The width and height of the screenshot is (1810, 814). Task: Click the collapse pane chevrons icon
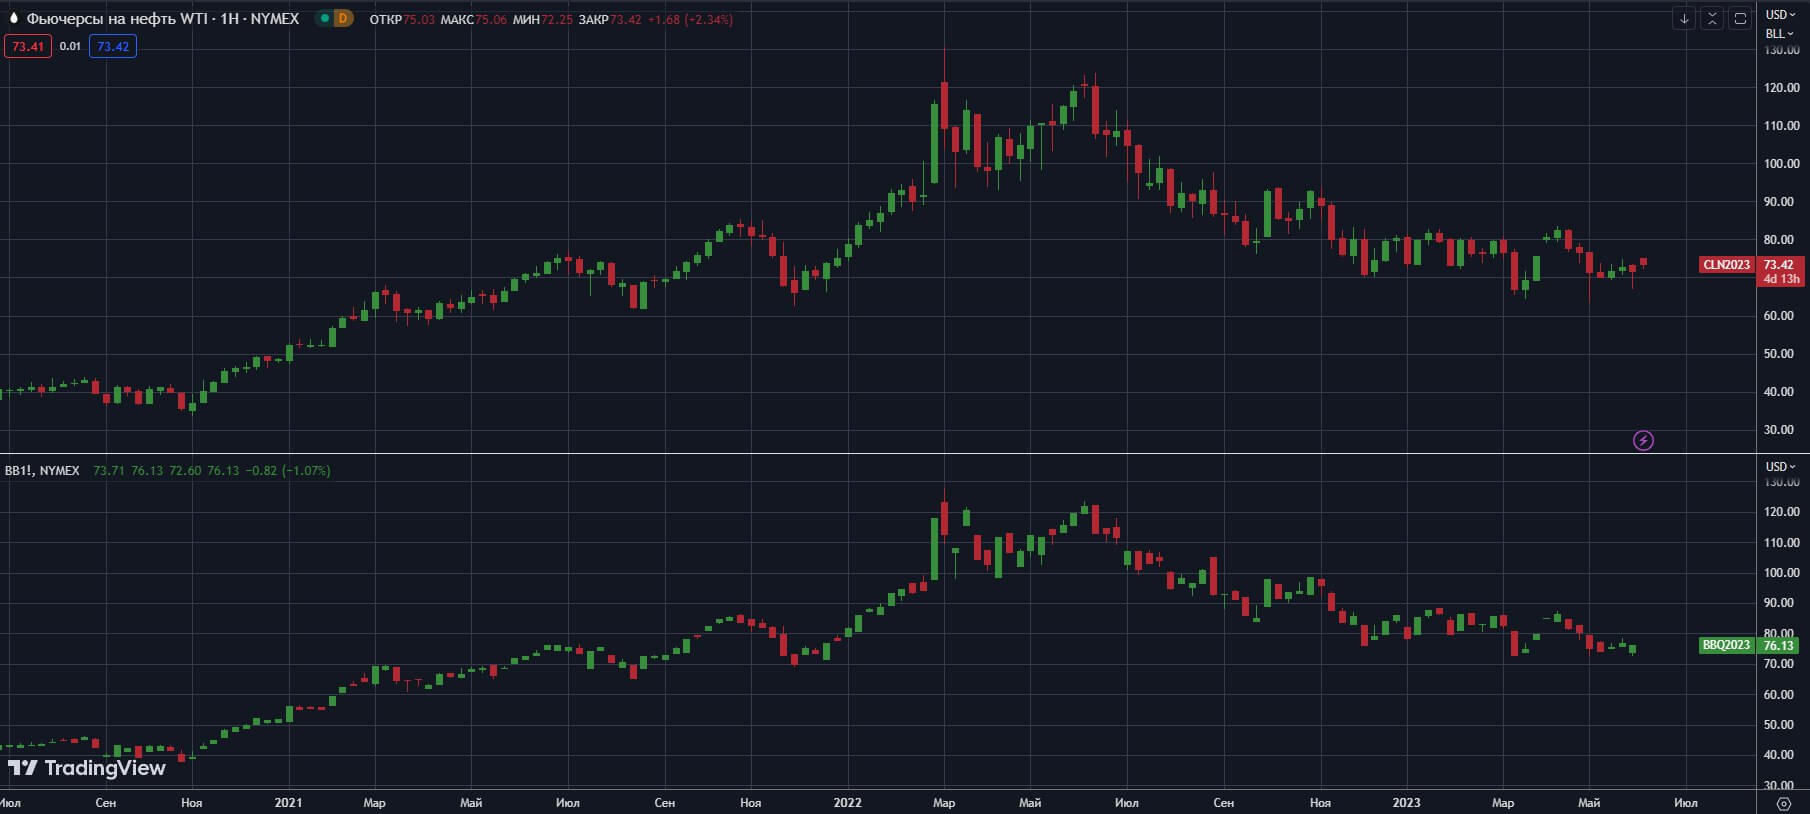coord(1712,19)
